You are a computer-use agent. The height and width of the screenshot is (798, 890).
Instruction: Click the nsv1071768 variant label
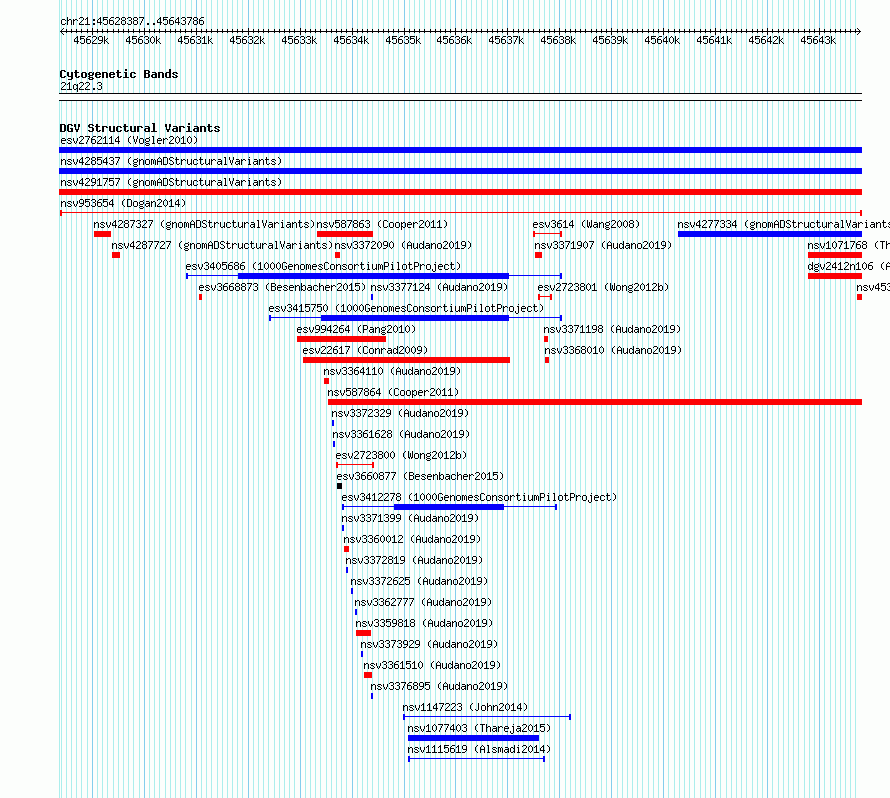(849, 245)
